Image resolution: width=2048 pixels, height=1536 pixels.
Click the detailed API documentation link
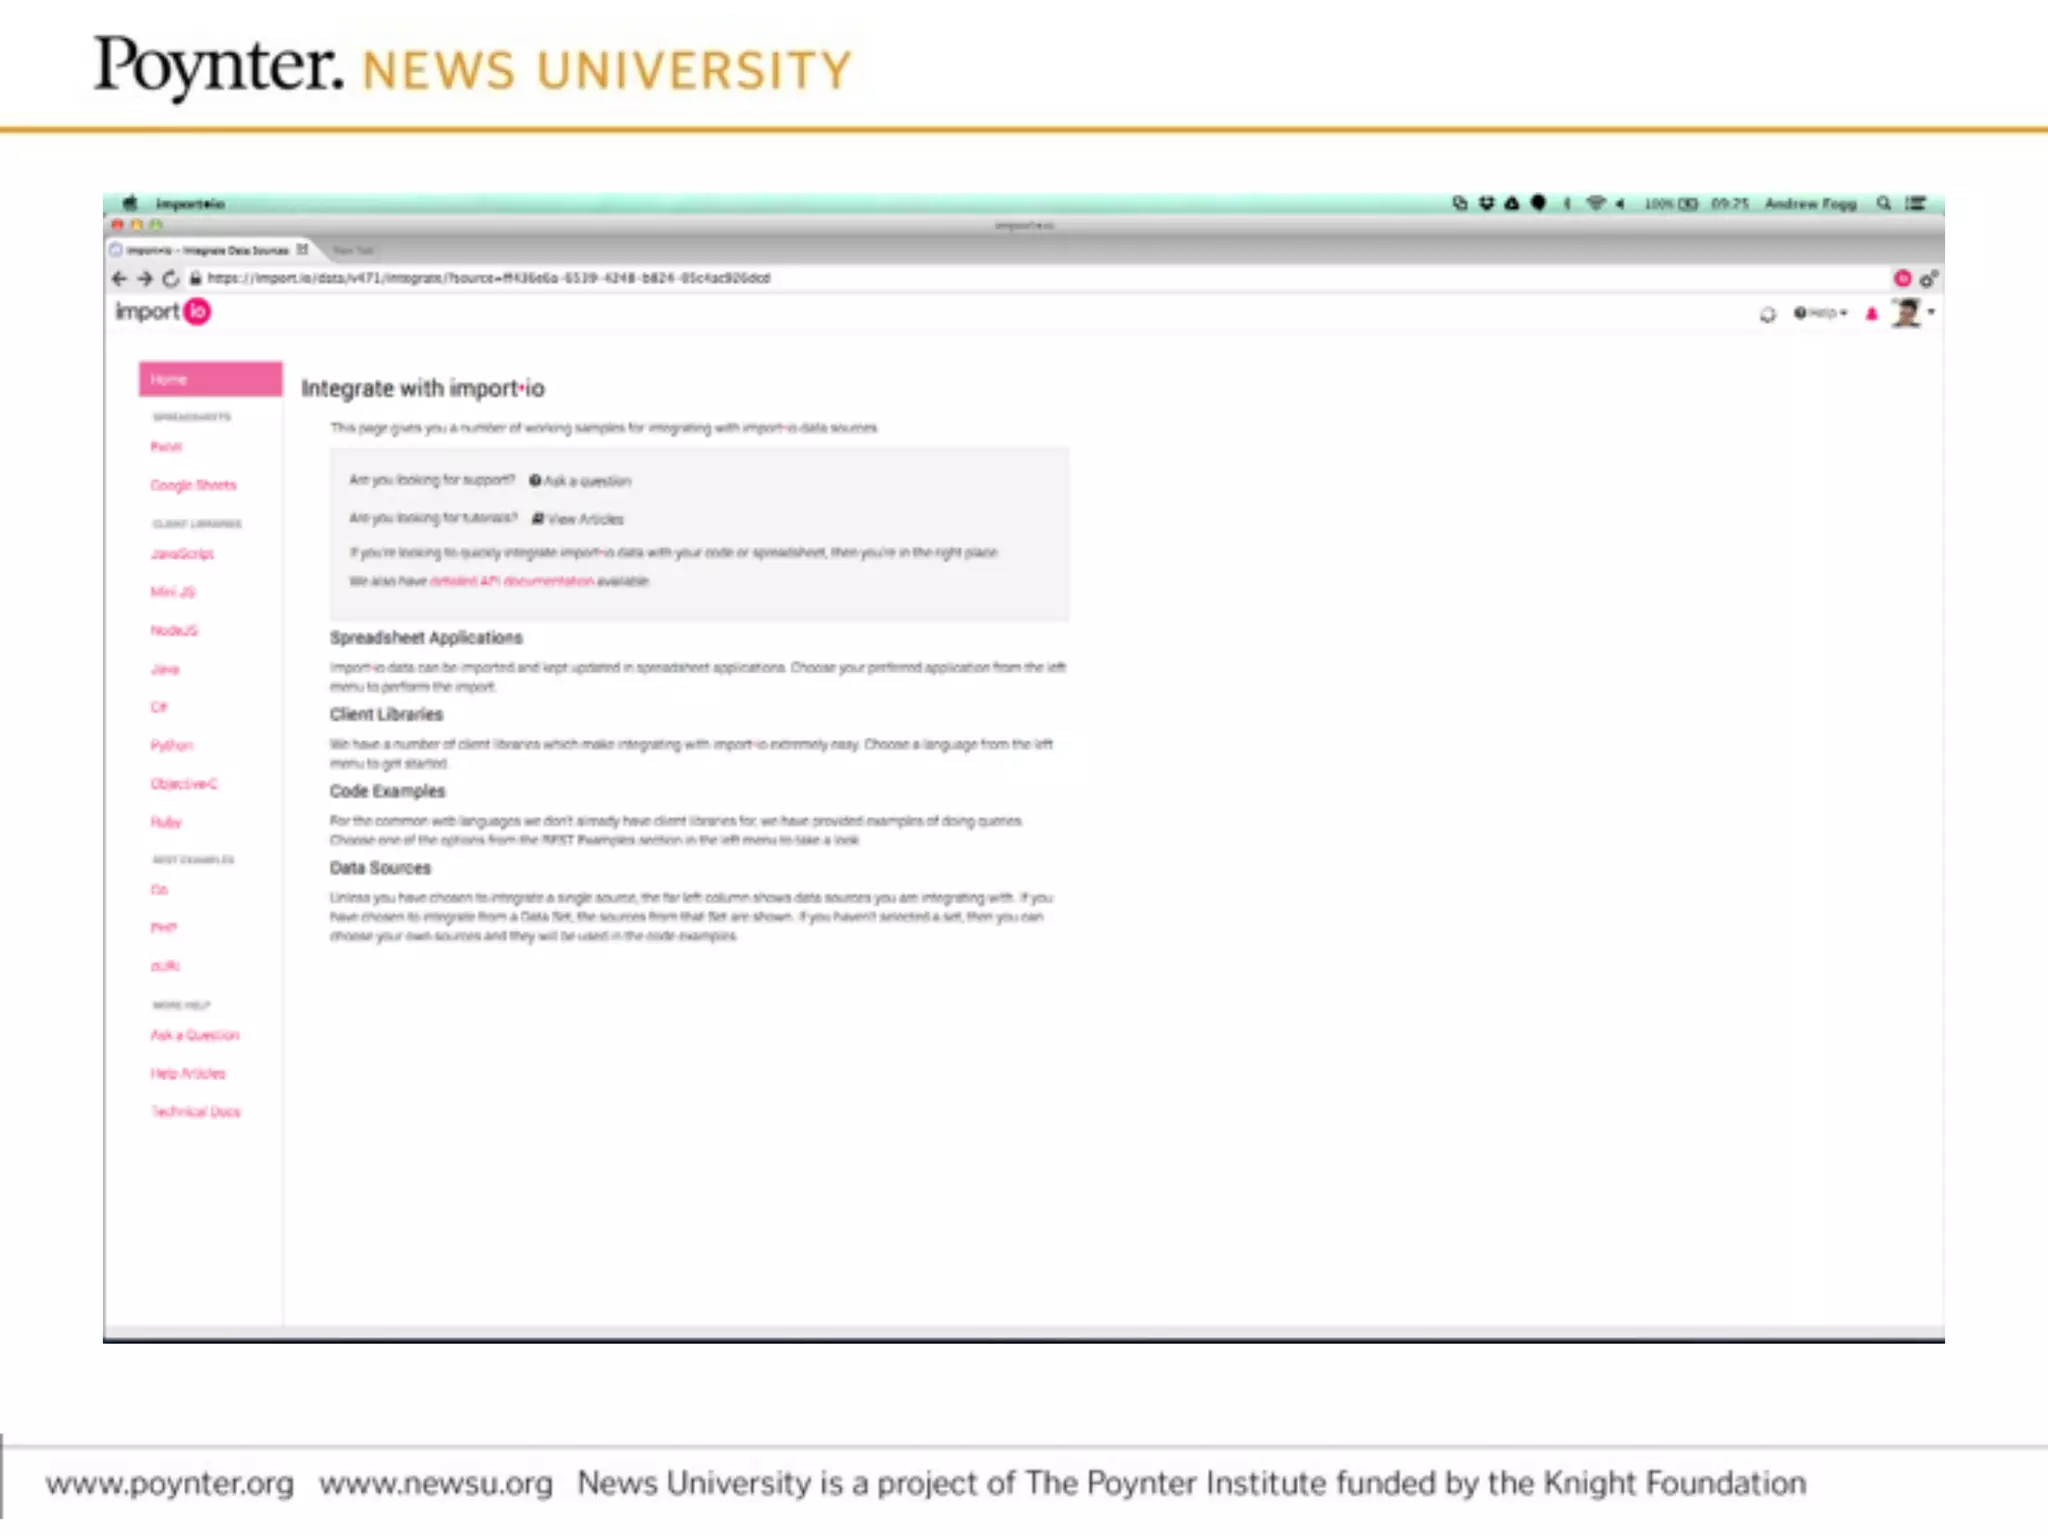point(512,581)
